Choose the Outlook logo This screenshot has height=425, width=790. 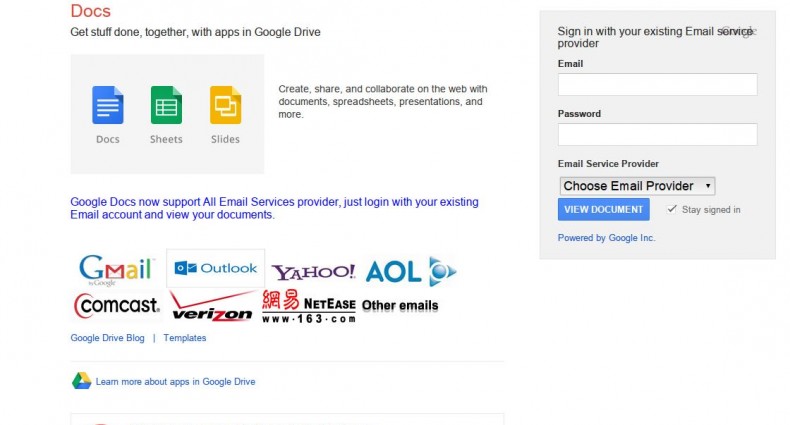[x=215, y=268]
